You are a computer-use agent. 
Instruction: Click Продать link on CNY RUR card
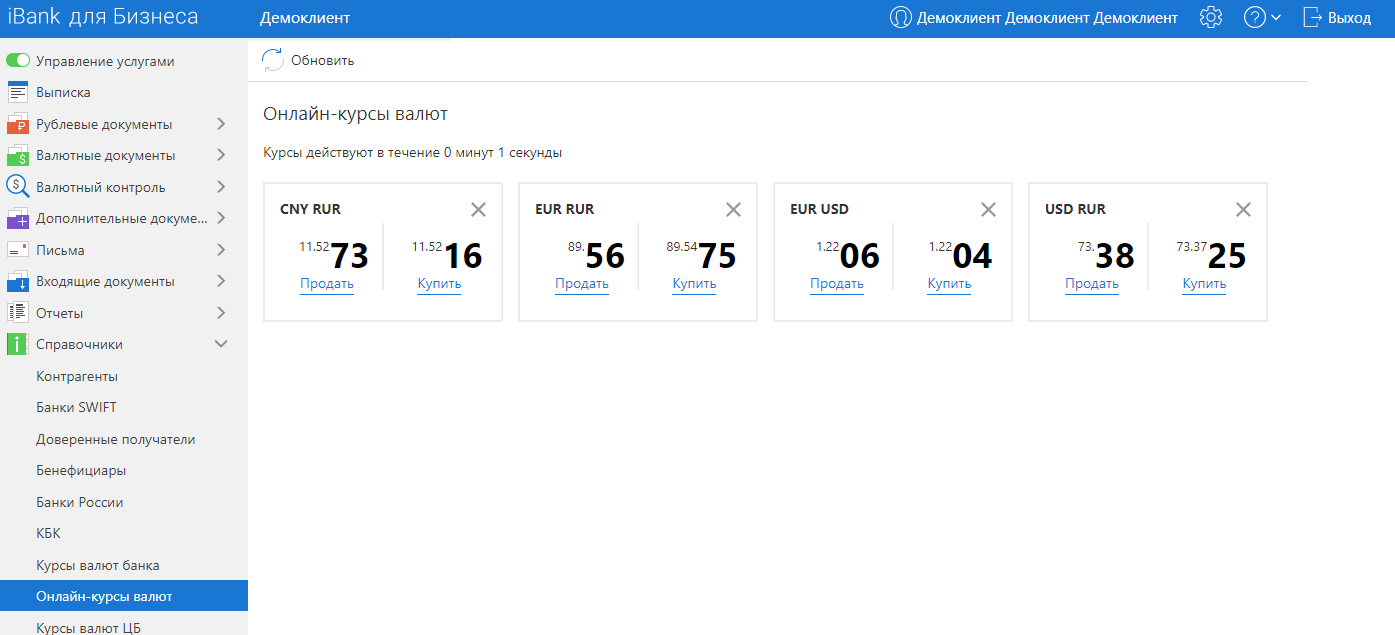point(327,284)
